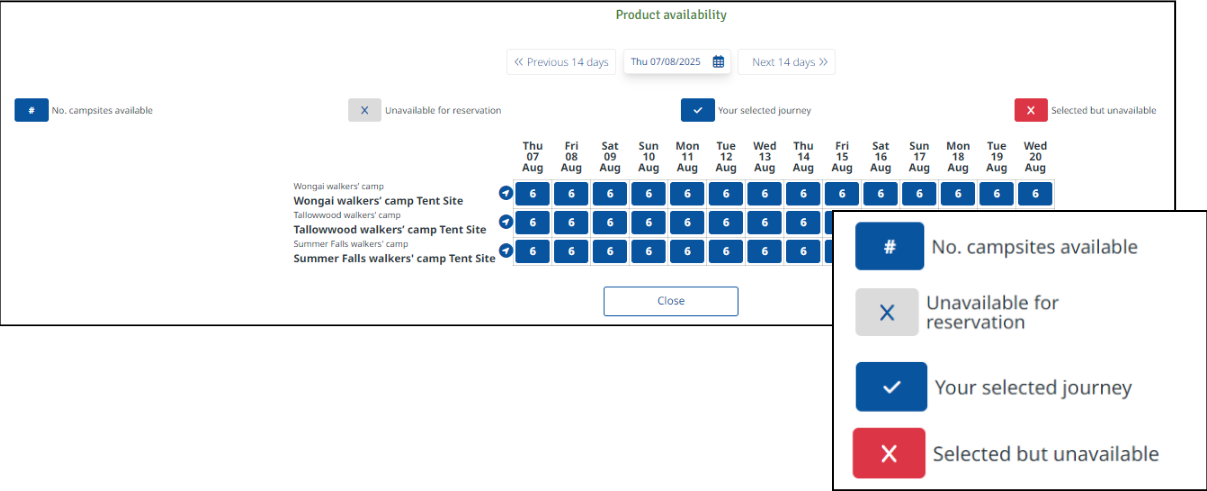Click the bold 'Wongai walkers' camp Tent Site' label
The image size is (1207, 491).
click(378, 201)
